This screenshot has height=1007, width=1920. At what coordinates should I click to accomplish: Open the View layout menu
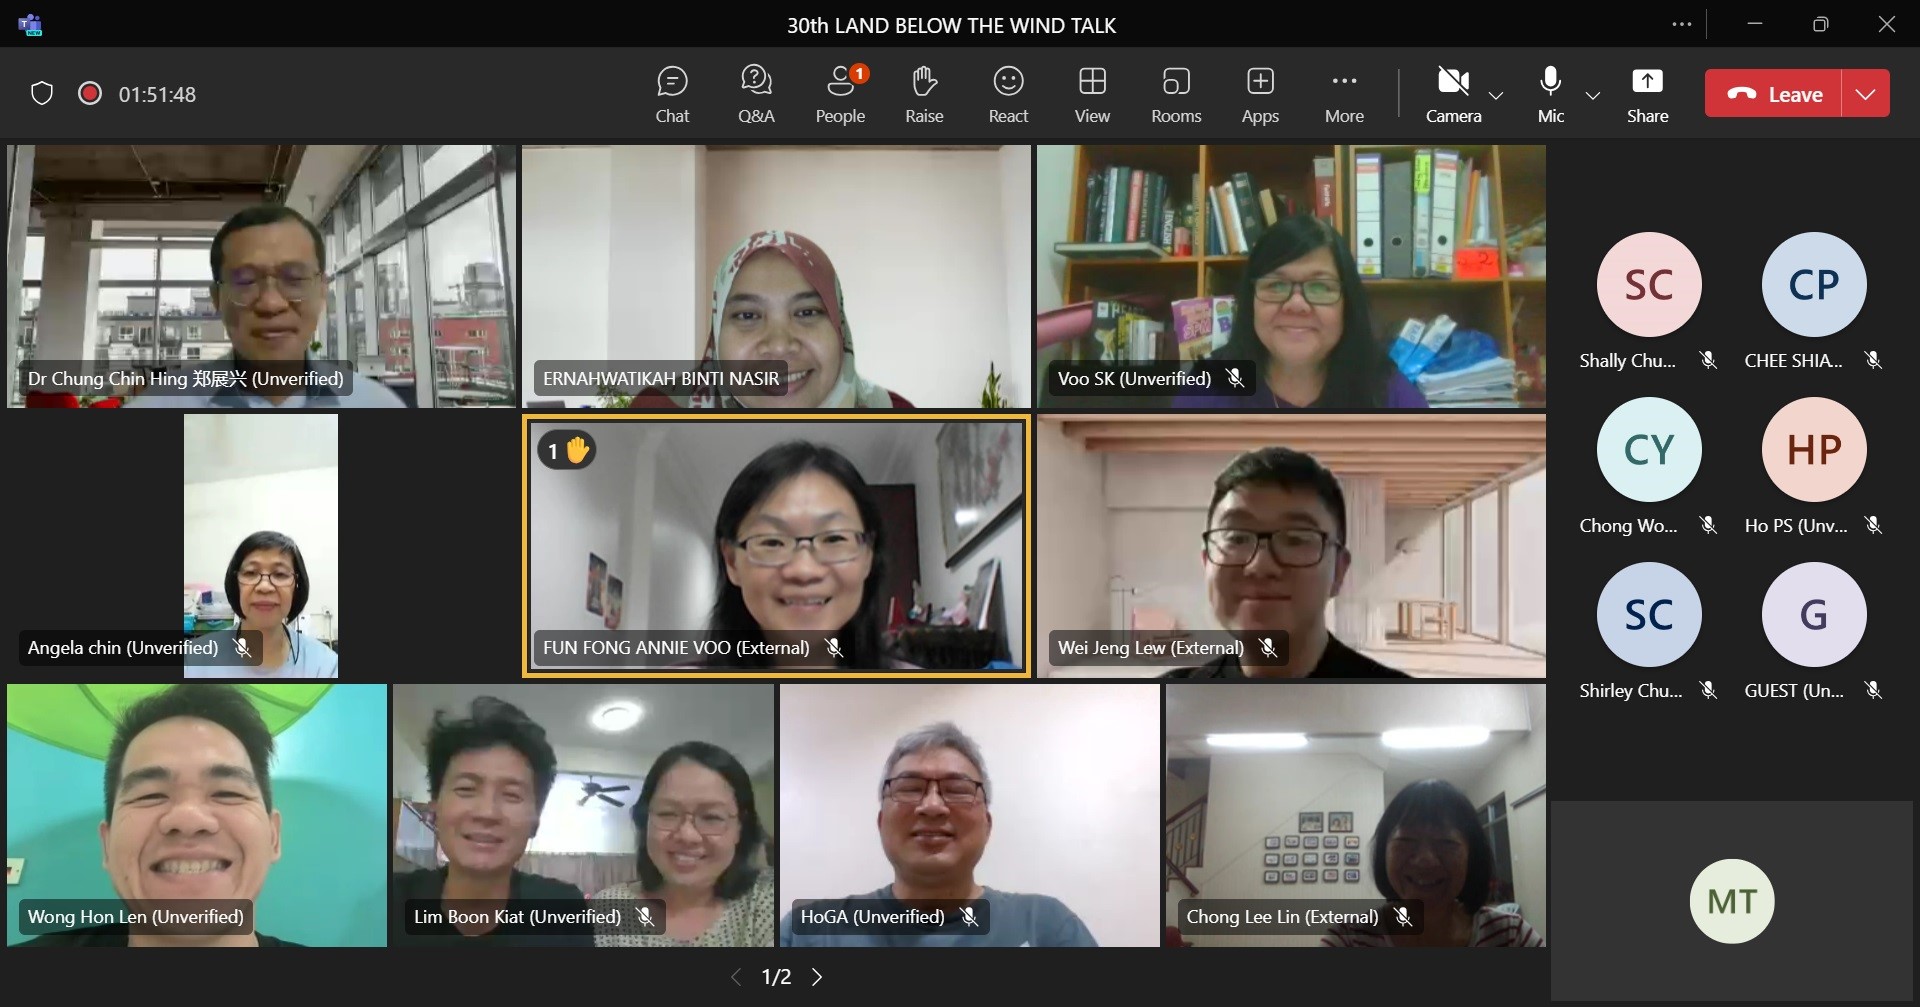[1092, 94]
